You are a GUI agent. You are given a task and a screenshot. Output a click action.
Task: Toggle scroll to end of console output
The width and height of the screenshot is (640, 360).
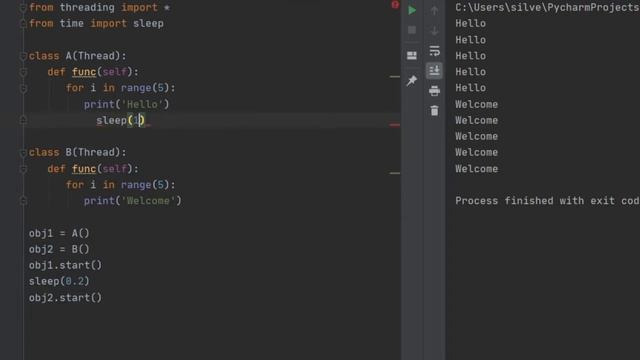point(434,71)
